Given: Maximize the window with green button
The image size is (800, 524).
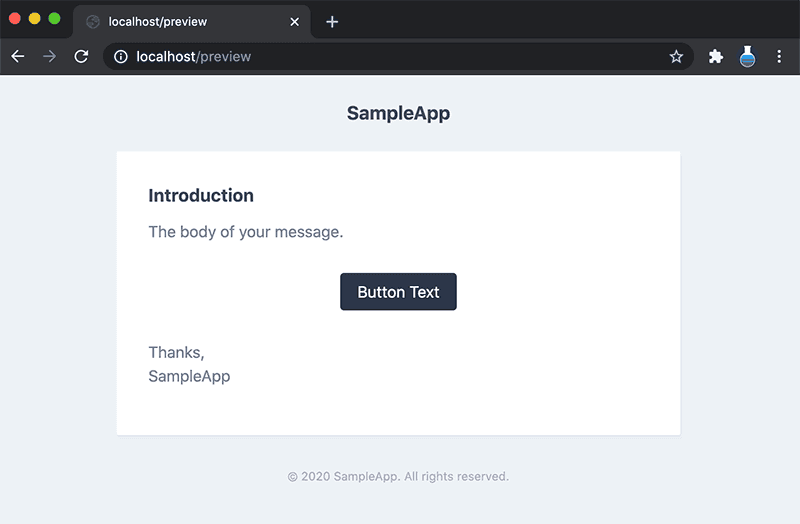Looking at the screenshot, I should (x=54, y=19).
